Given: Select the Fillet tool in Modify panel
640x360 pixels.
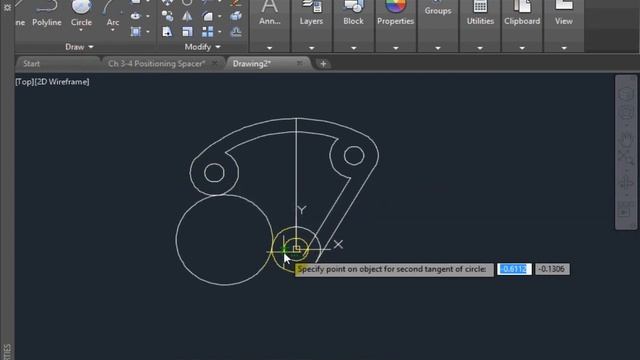Looking at the screenshot, I should pyautogui.click(x=207, y=16).
